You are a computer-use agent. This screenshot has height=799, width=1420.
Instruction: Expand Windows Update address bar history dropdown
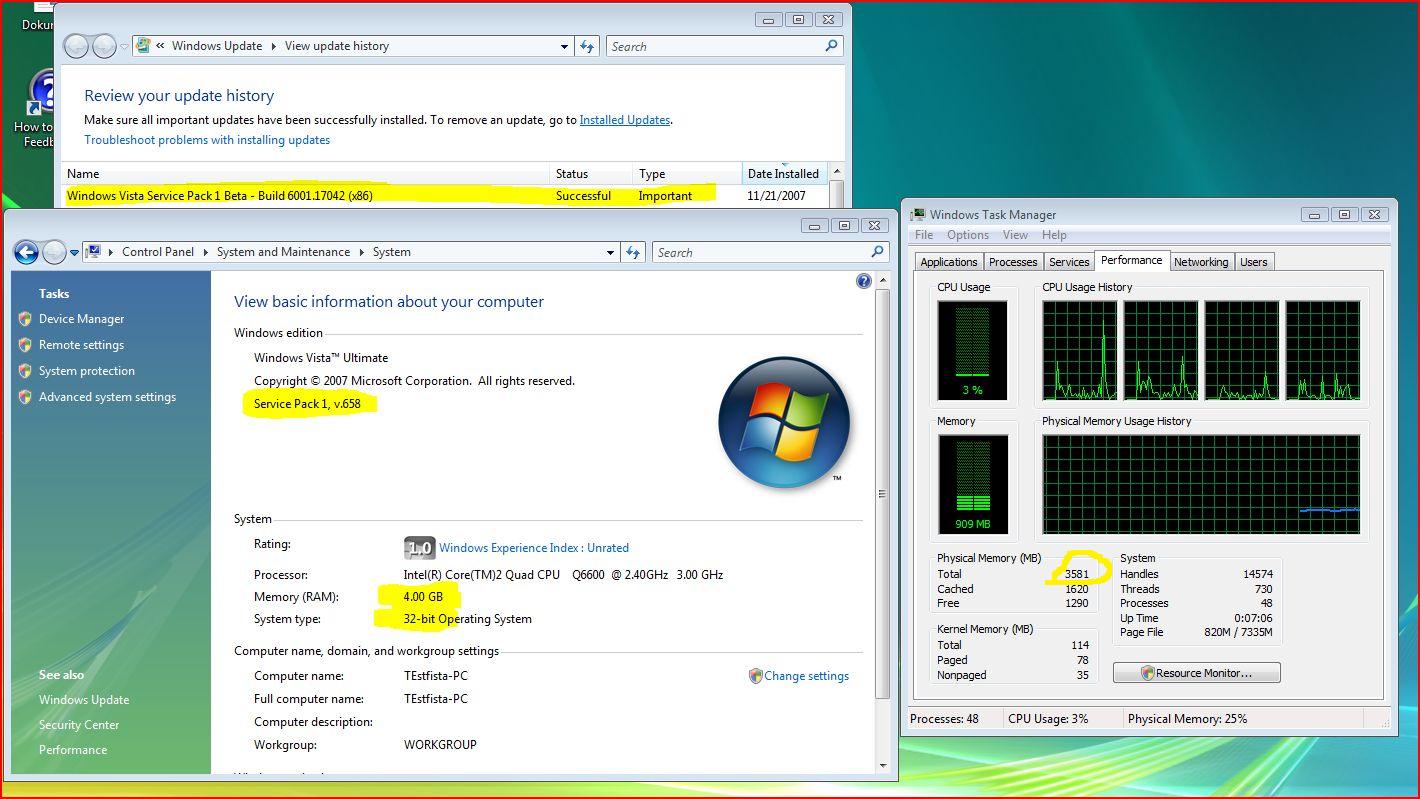coord(564,46)
